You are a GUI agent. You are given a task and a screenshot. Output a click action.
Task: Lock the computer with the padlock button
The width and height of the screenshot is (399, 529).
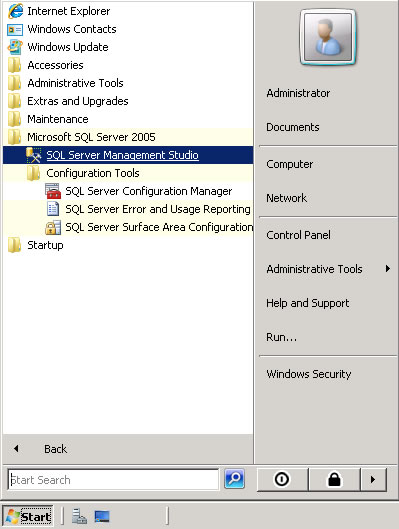coord(334,479)
